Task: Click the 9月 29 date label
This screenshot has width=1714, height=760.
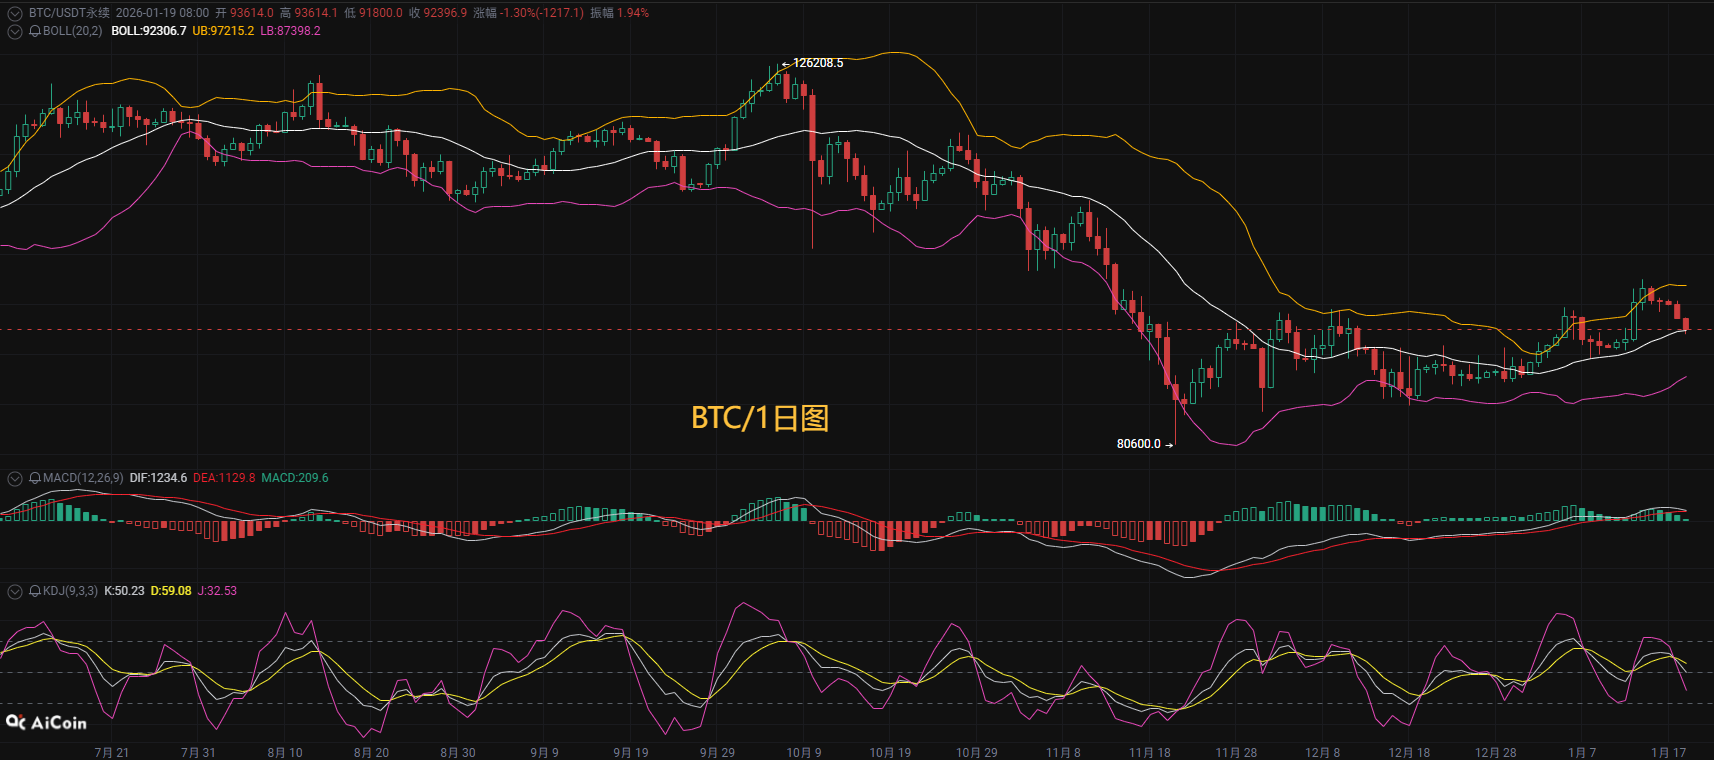Action: pos(717,752)
